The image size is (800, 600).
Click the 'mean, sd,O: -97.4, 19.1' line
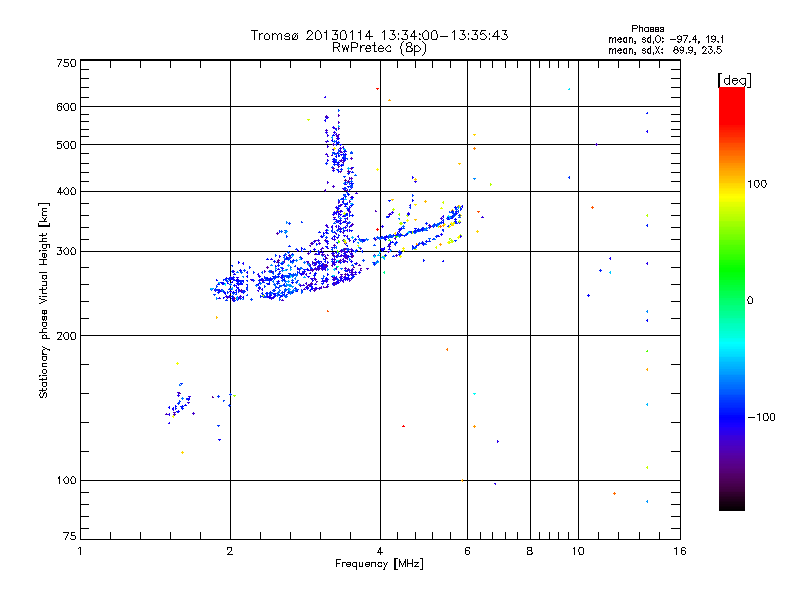coord(666,39)
